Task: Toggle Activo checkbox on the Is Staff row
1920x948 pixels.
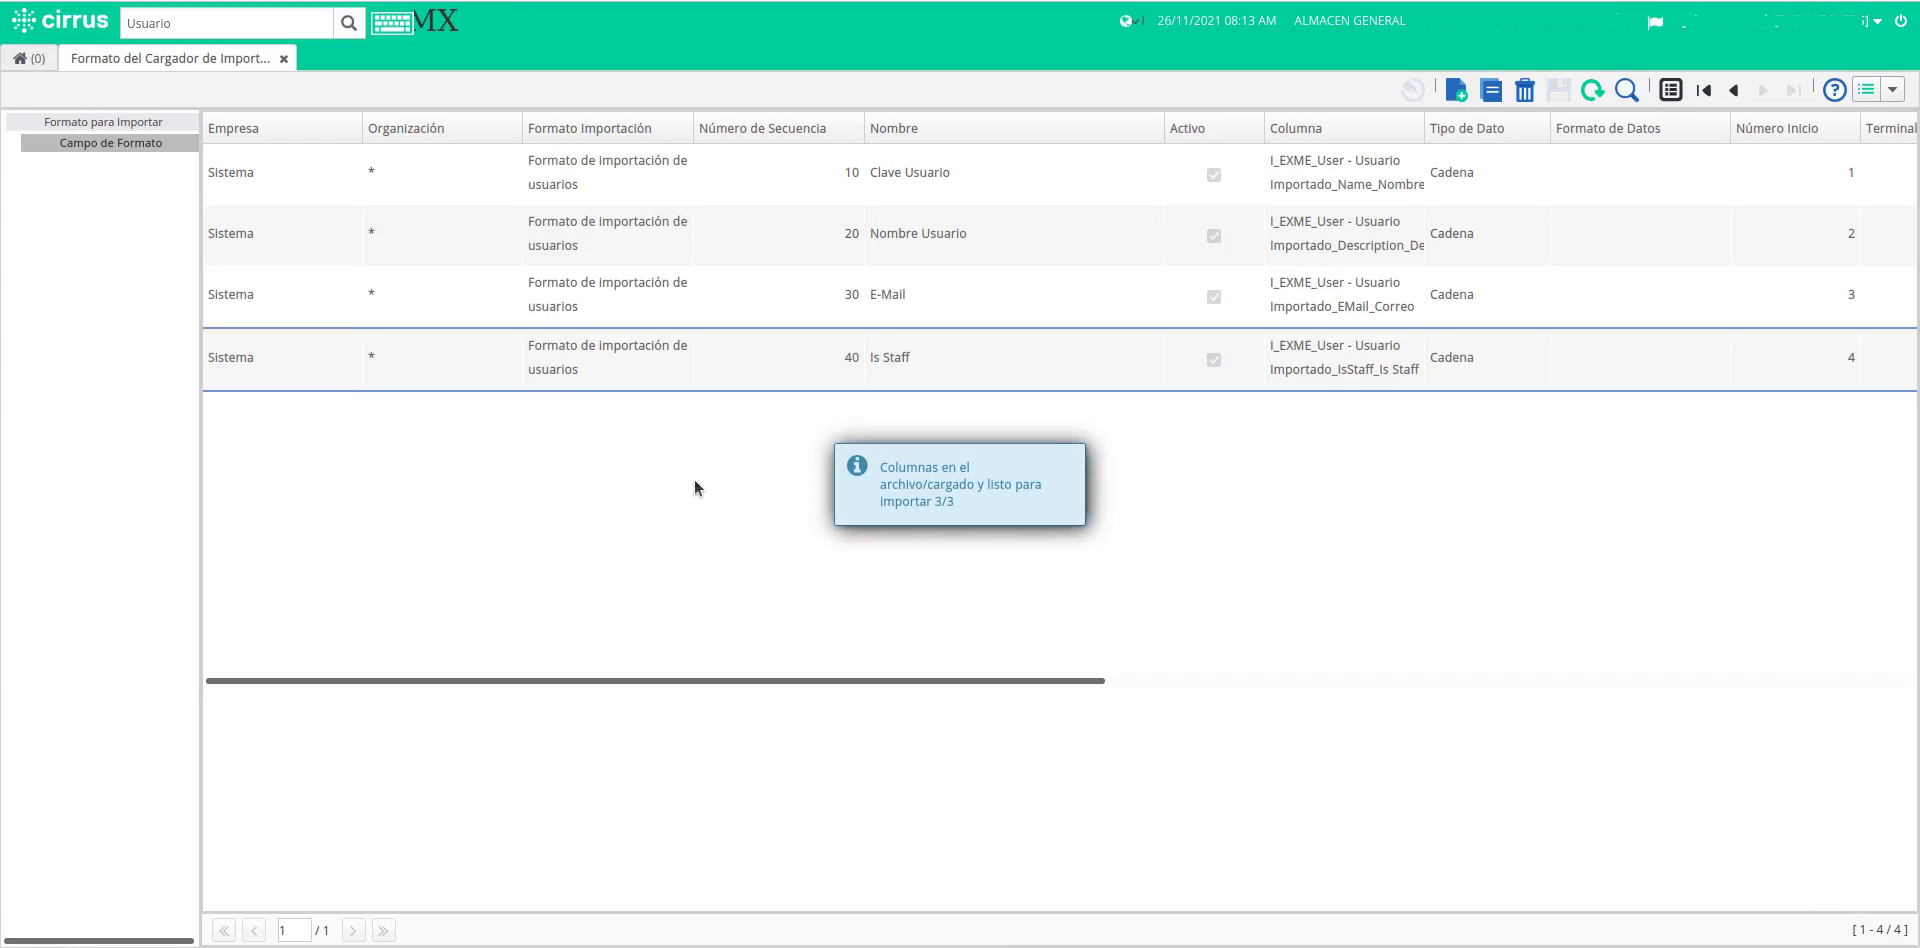Action: pyautogui.click(x=1213, y=360)
